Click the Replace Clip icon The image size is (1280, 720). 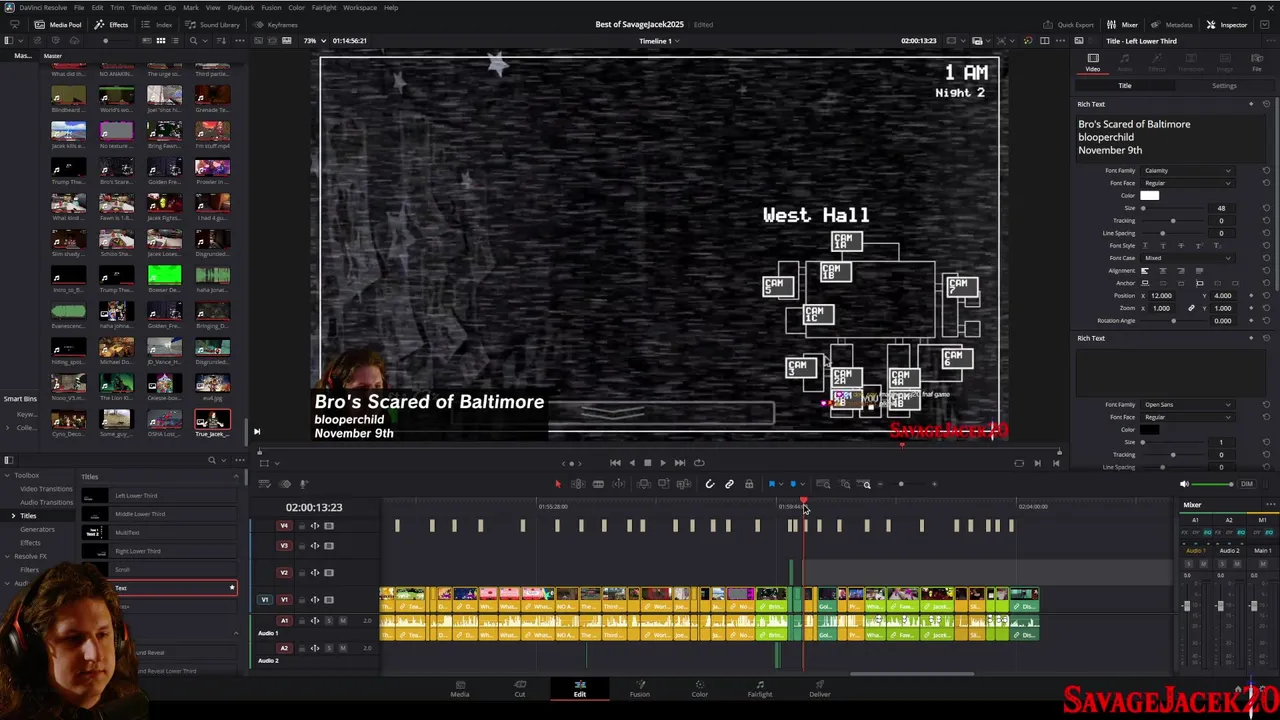(684, 484)
